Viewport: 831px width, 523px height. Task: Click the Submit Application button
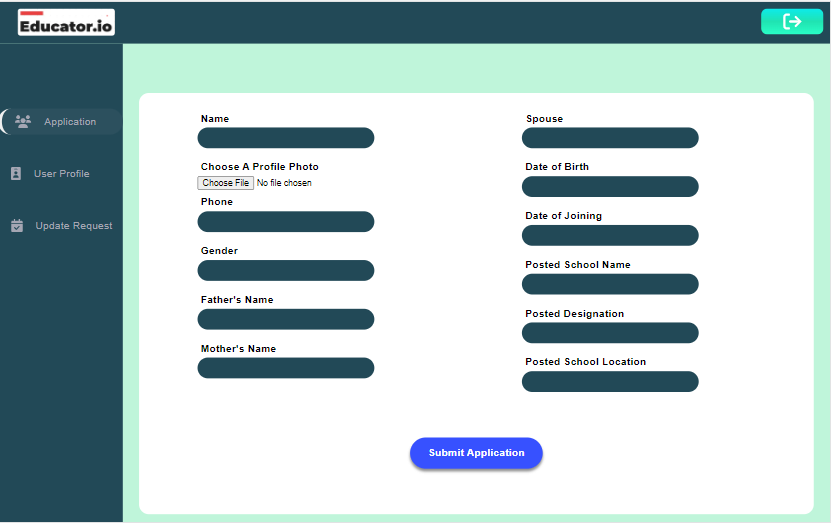pos(476,453)
